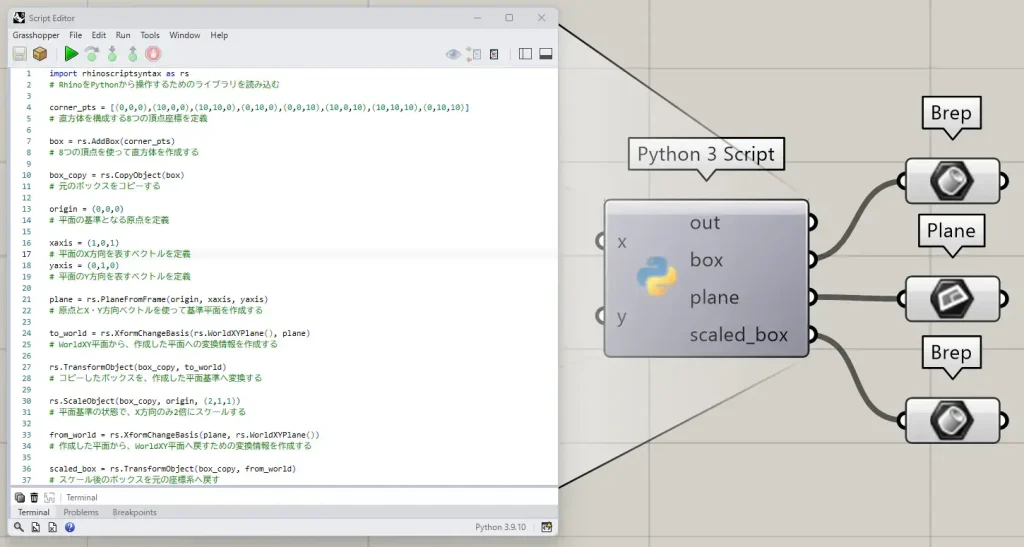Open the Tools menu
The height and width of the screenshot is (547, 1024).
point(150,35)
